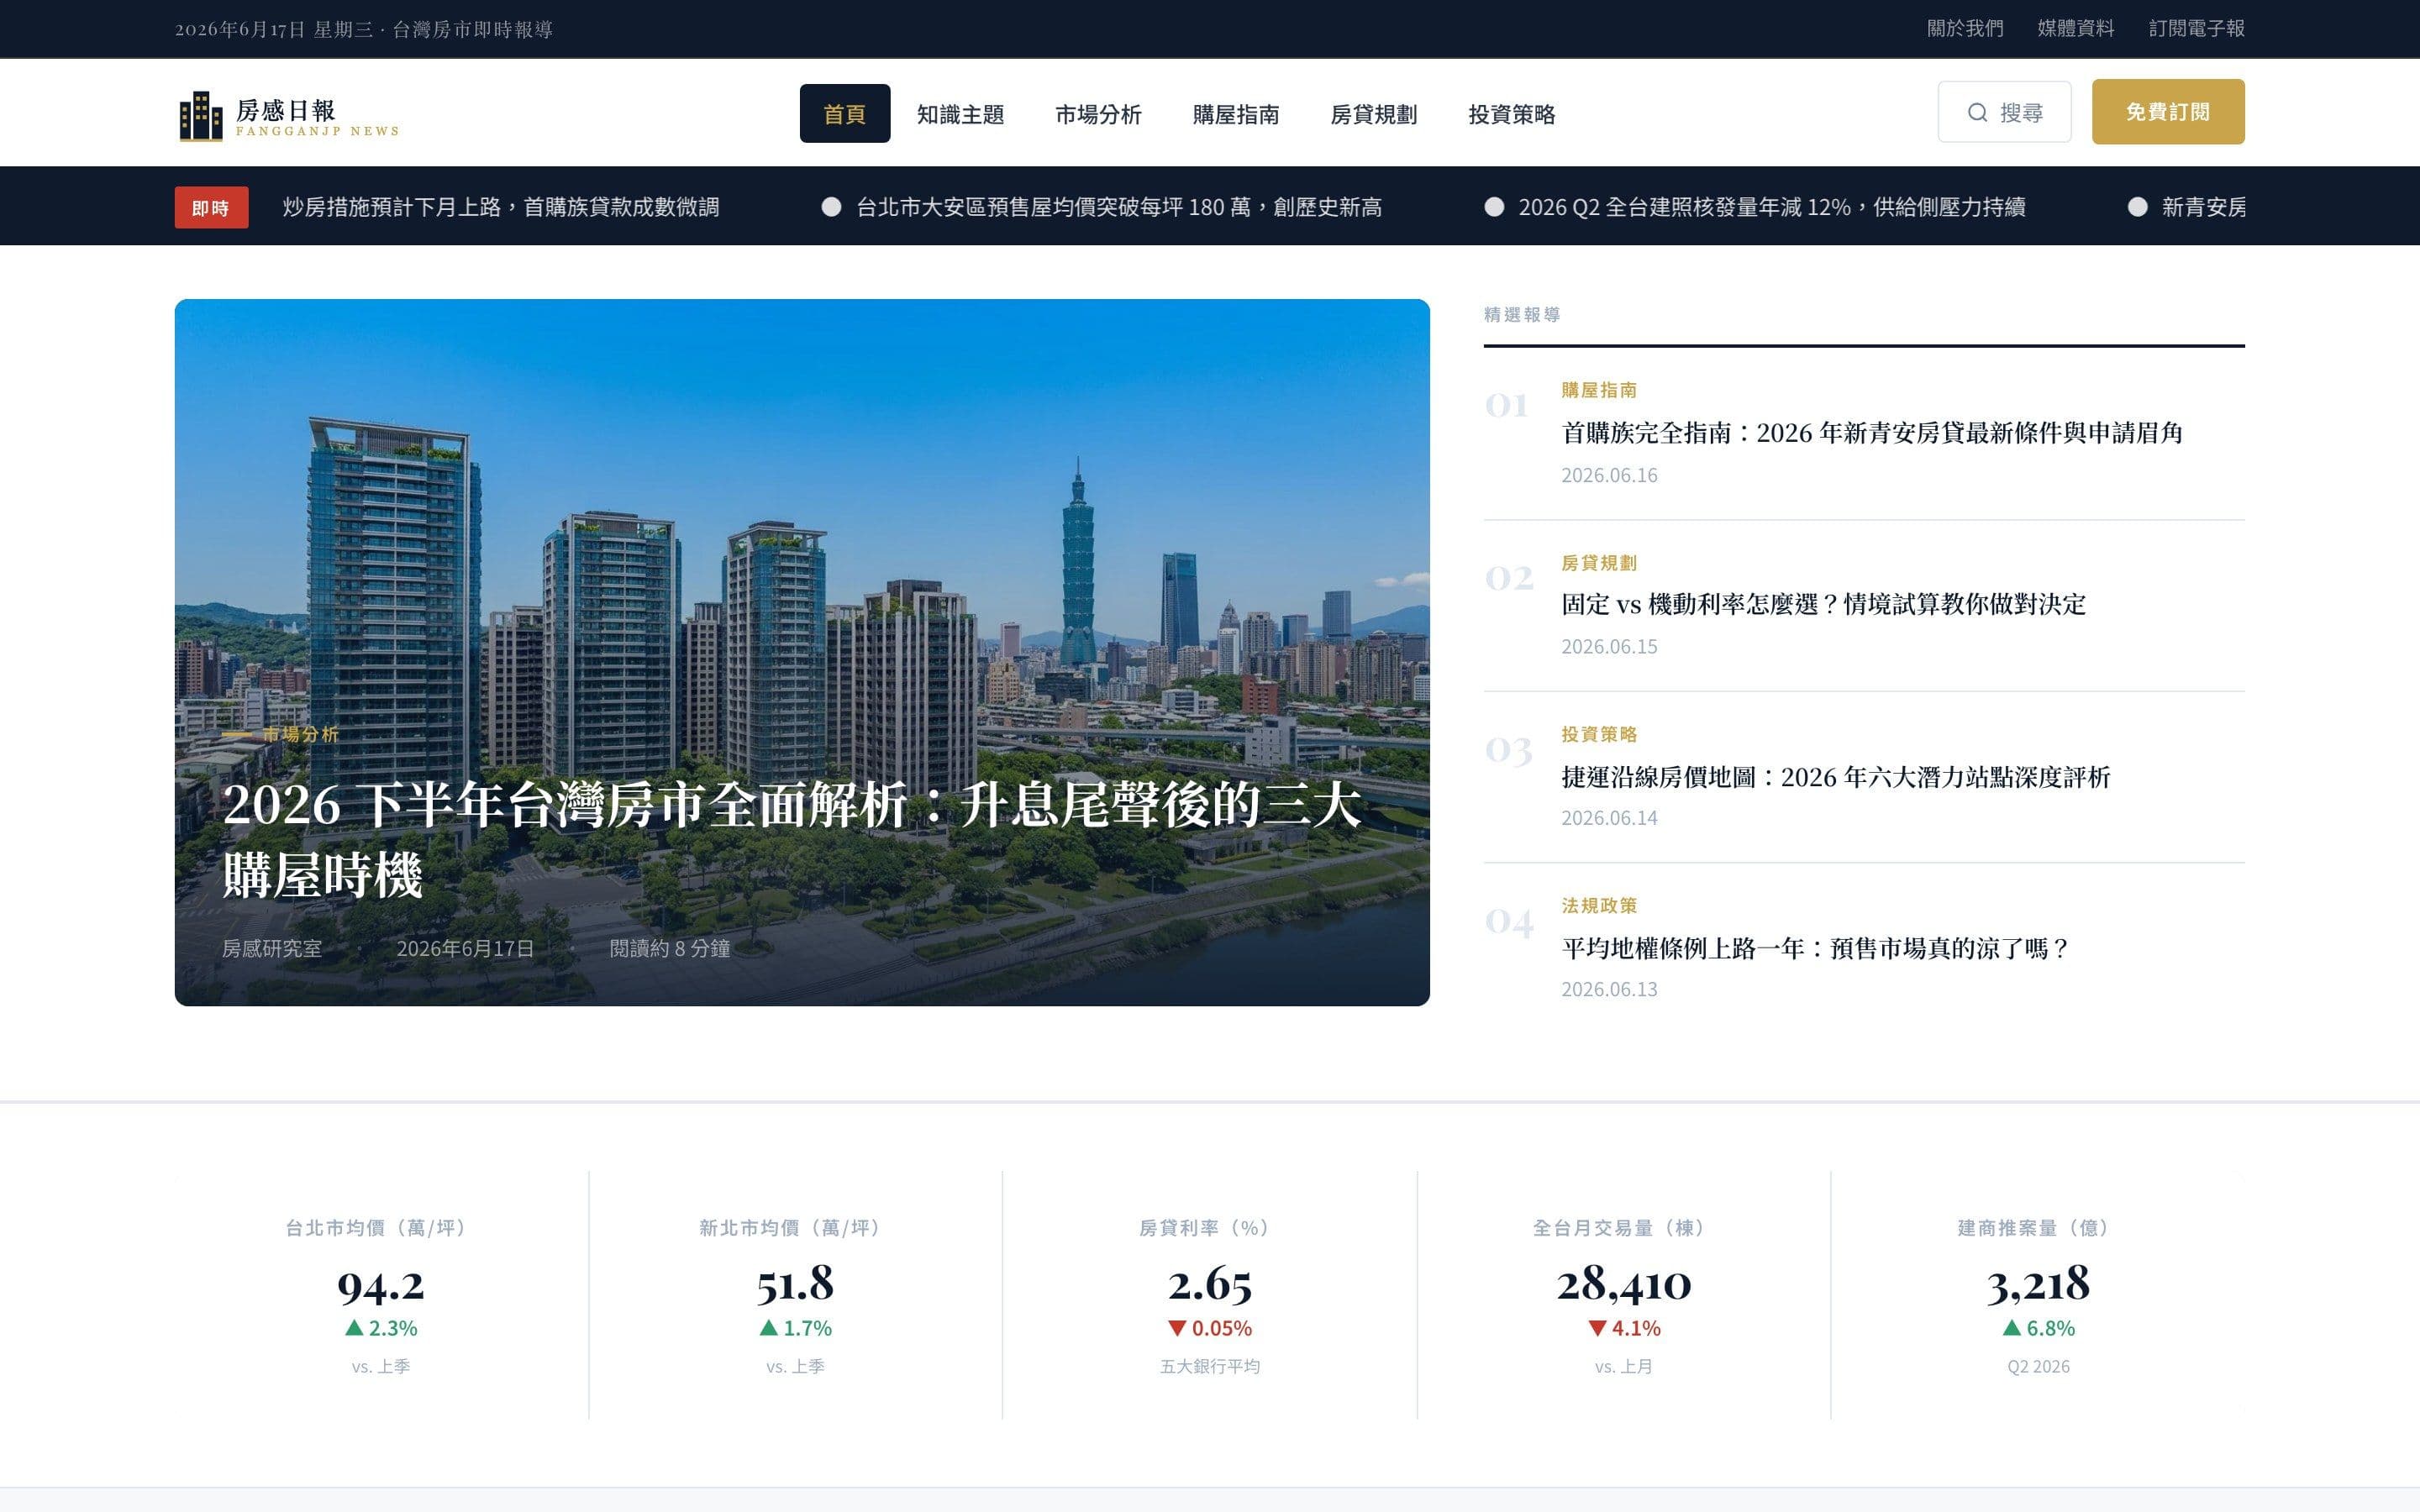Viewport: 2420px width, 1512px height.
Task: Visit the 投資策略 section
Action: (1511, 114)
